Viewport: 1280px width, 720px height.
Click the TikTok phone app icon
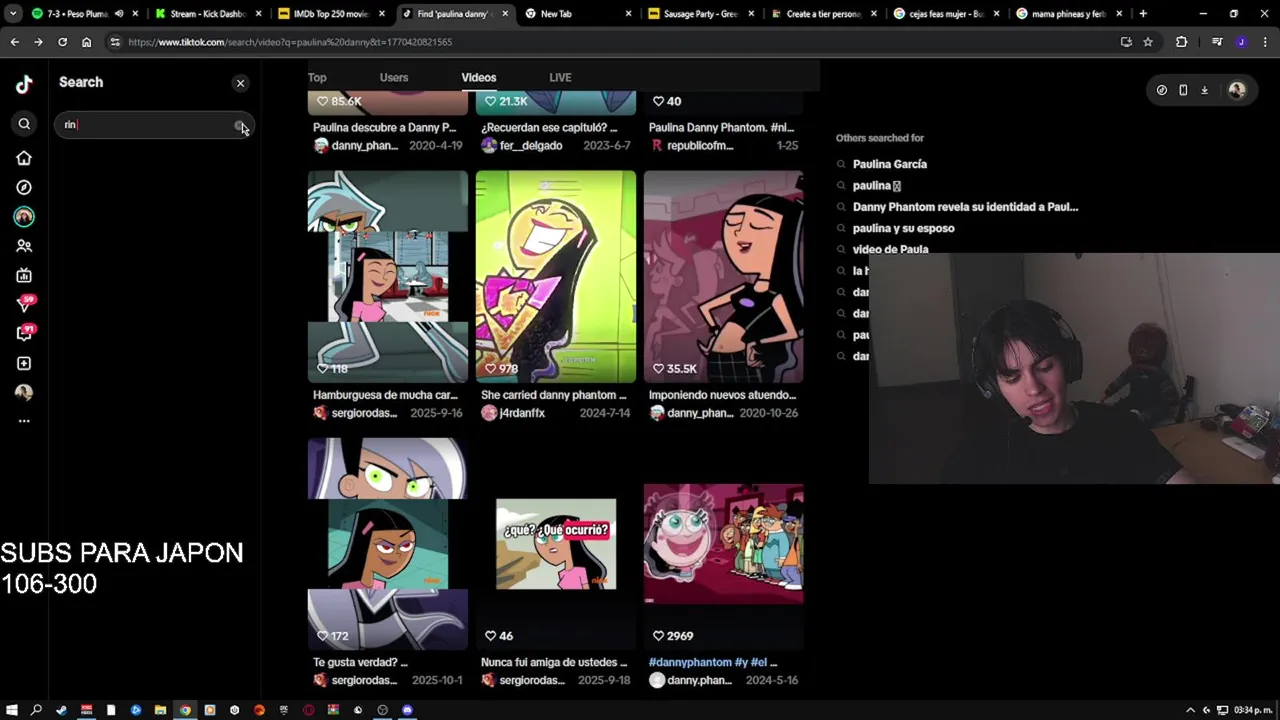pyautogui.click(x=1183, y=90)
